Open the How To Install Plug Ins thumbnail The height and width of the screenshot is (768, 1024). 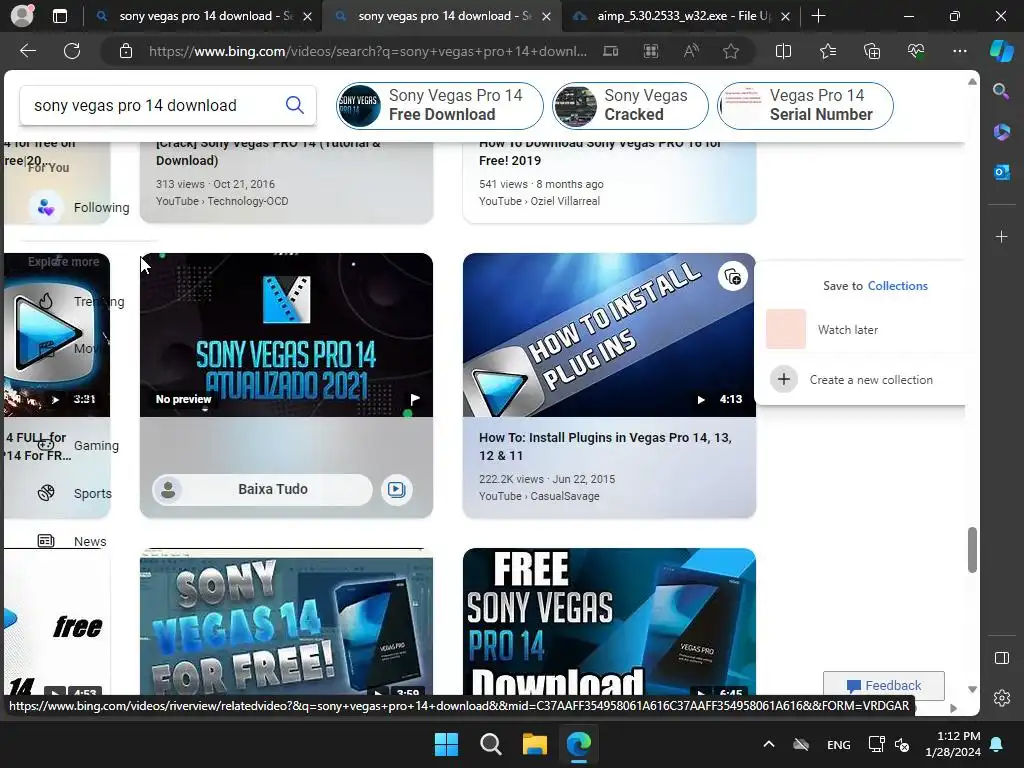coord(609,335)
